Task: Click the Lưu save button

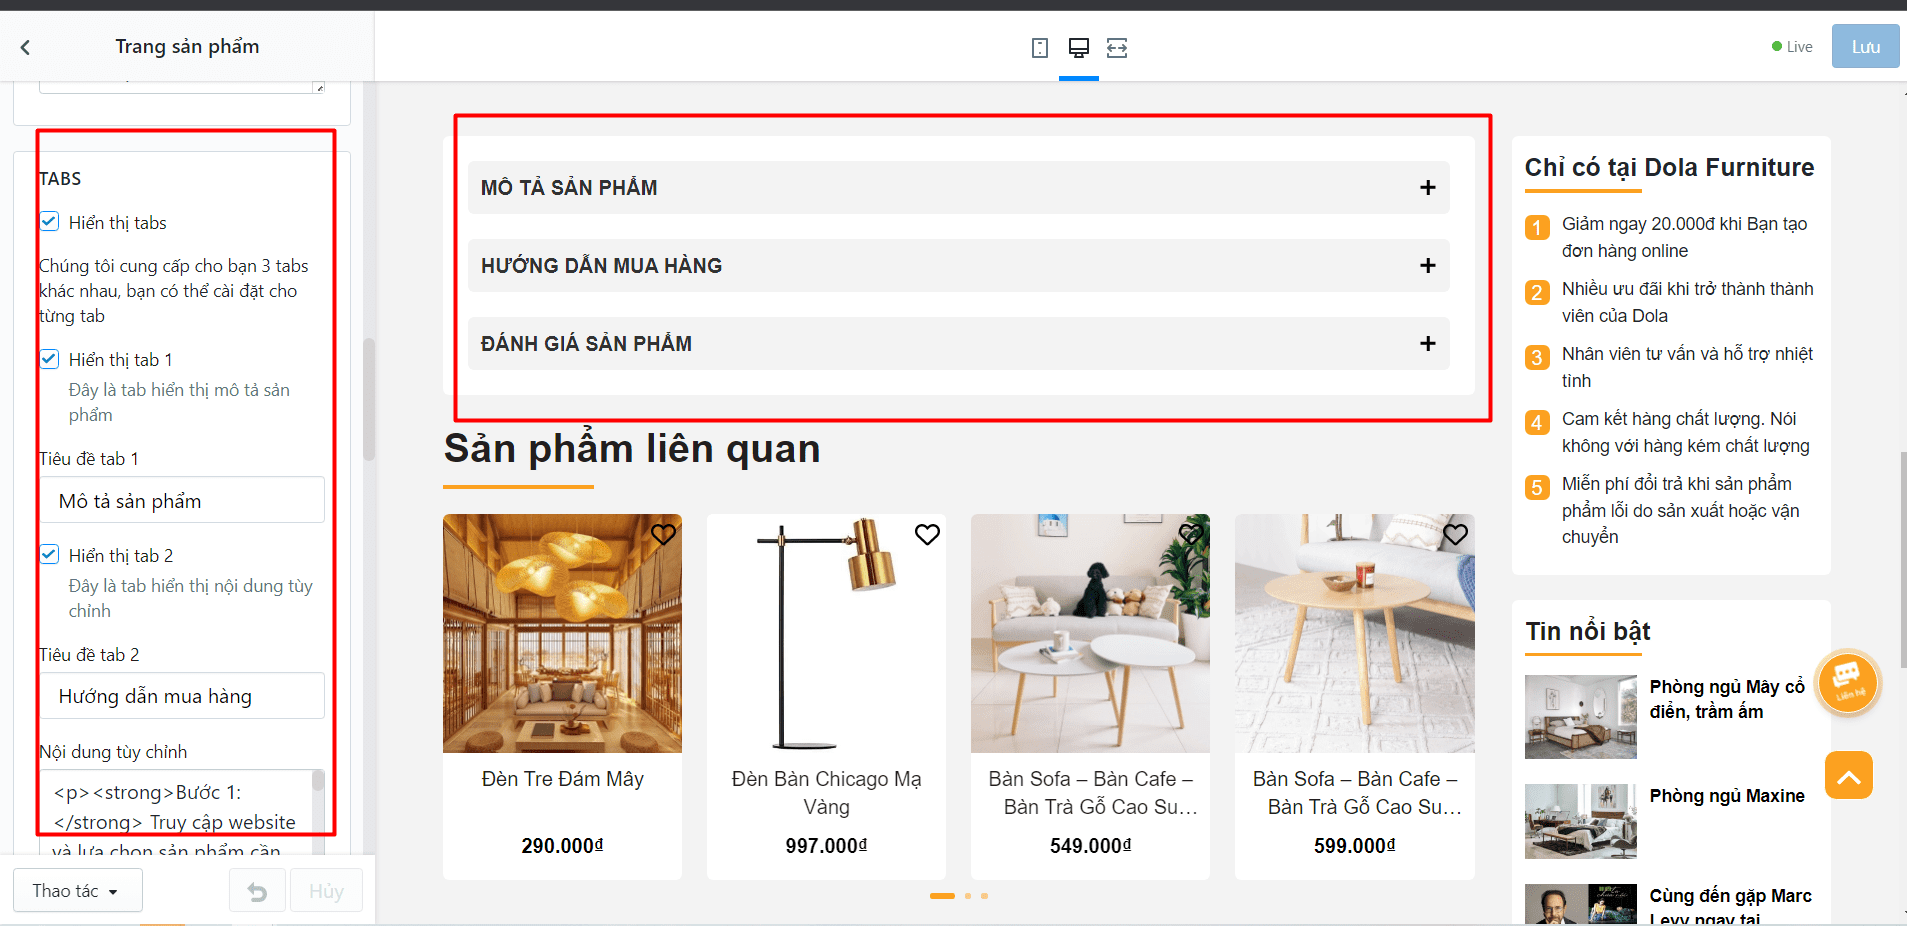Action: (1865, 47)
